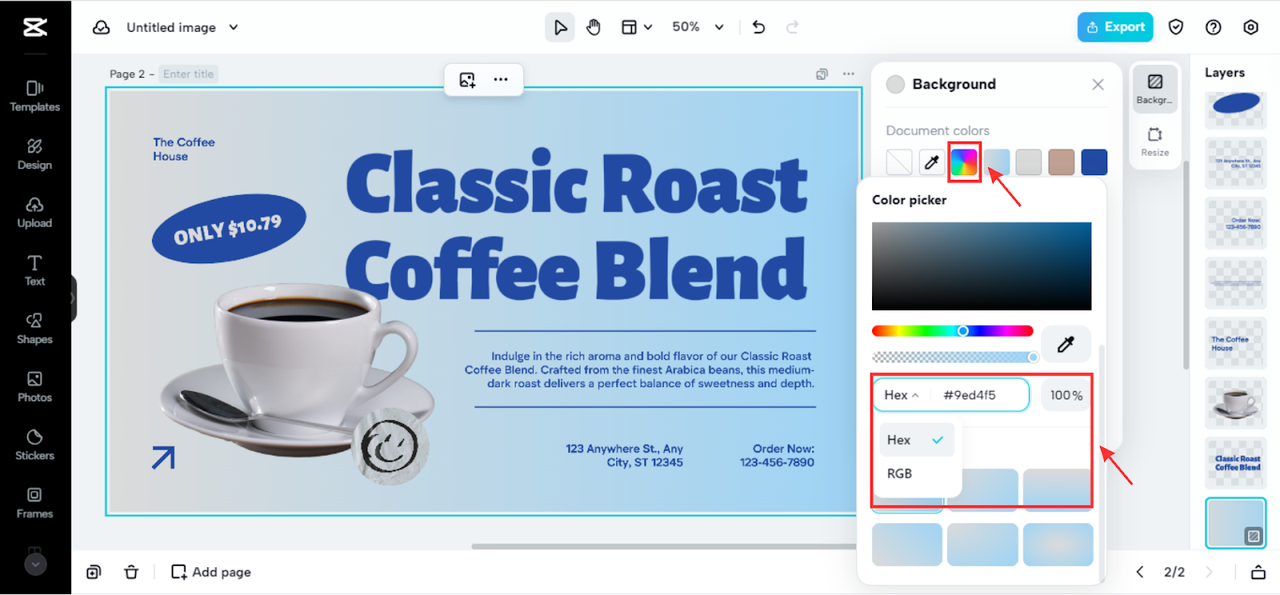This screenshot has width=1280, height=595.
Task: Select the coffee cup layer thumbnail
Action: click(1237, 403)
